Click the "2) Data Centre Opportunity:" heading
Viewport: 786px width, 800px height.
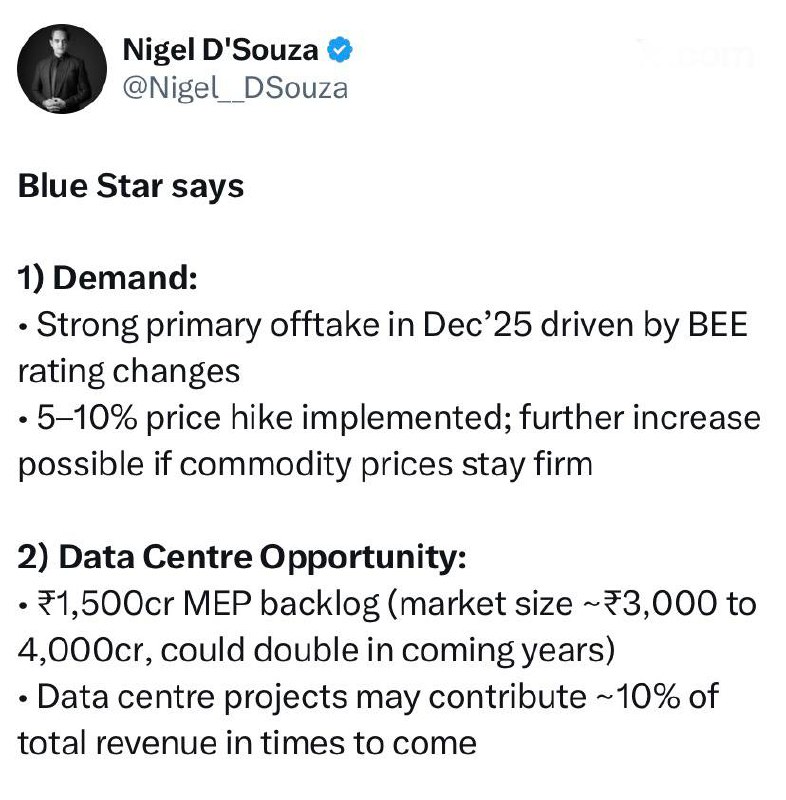(x=241, y=556)
